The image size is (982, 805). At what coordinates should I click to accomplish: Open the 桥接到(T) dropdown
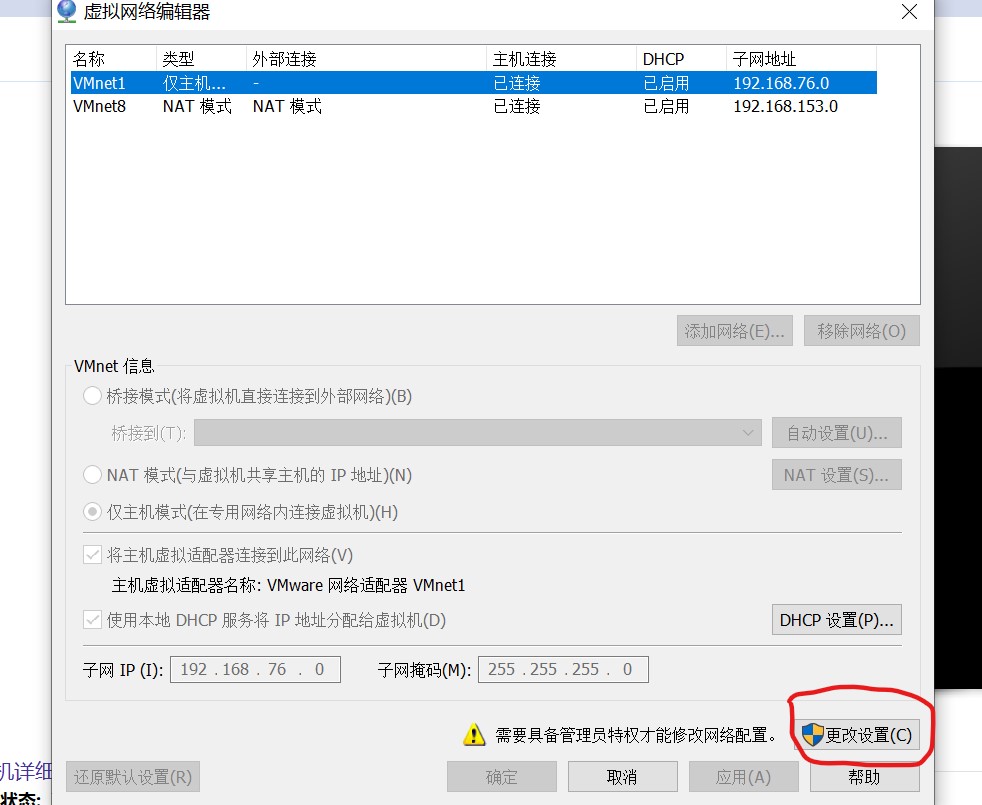pos(478,433)
